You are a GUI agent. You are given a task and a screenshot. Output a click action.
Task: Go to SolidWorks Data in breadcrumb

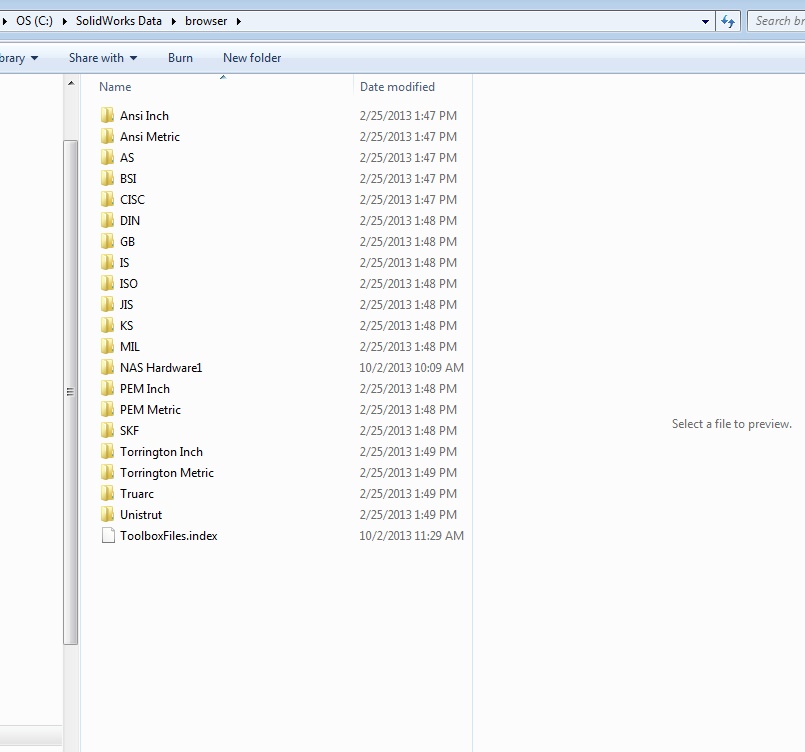[x=119, y=21]
